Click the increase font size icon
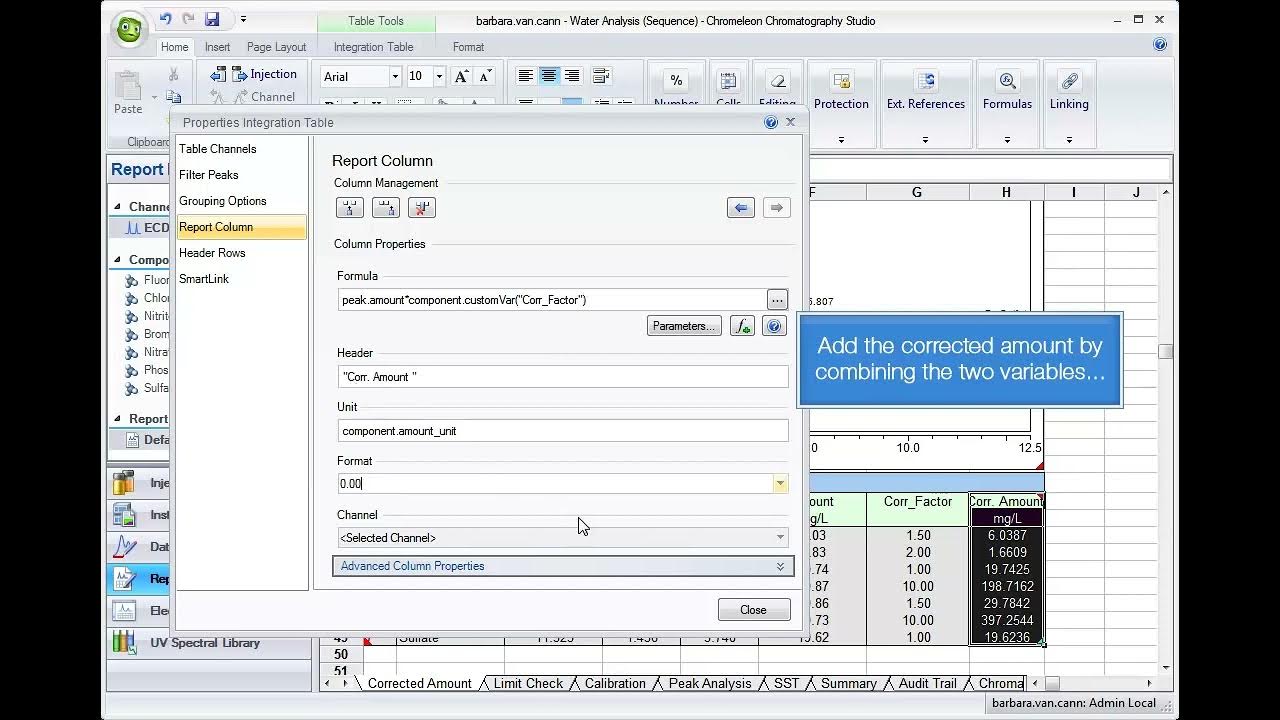1280x720 pixels. (x=461, y=77)
